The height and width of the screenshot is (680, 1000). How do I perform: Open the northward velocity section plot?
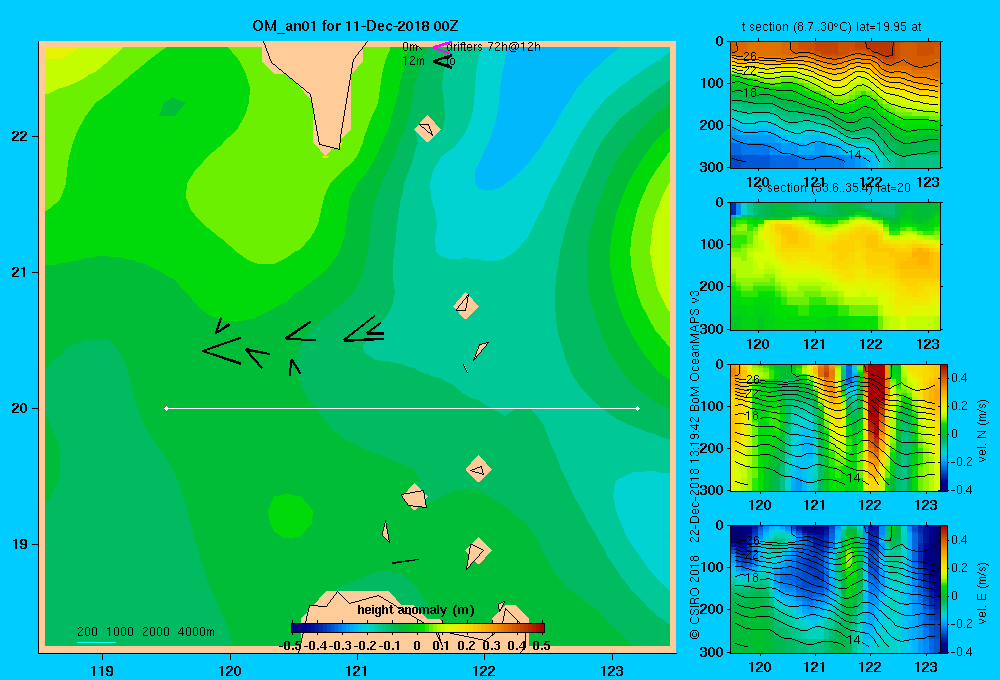click(x=835, y=427)
